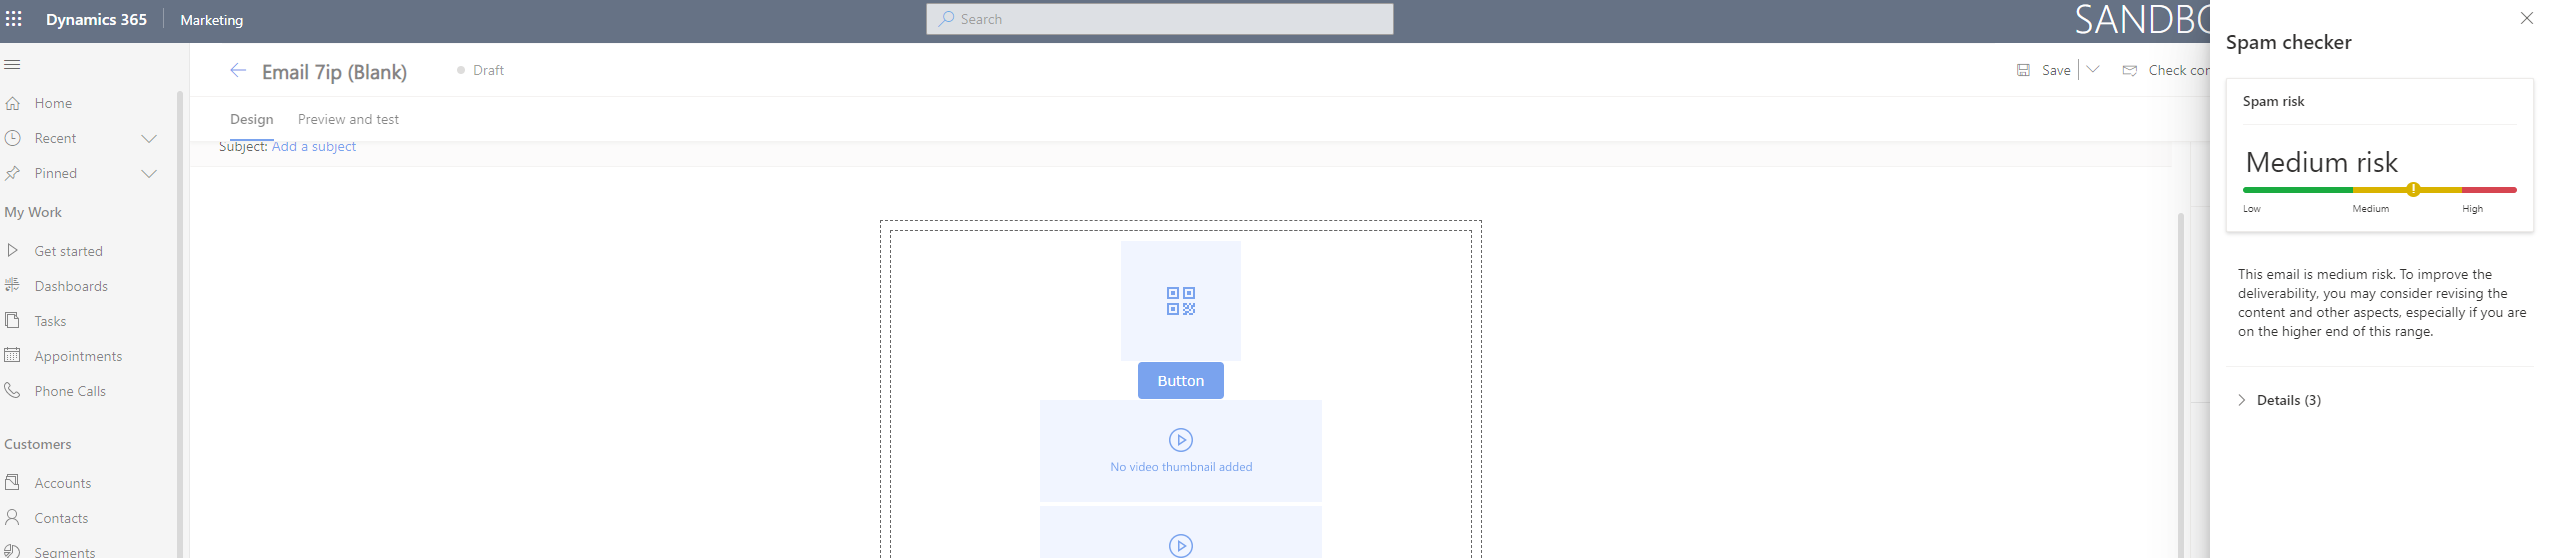
Task: Click the green Low section of gauge
Action: pos(2297,189)
